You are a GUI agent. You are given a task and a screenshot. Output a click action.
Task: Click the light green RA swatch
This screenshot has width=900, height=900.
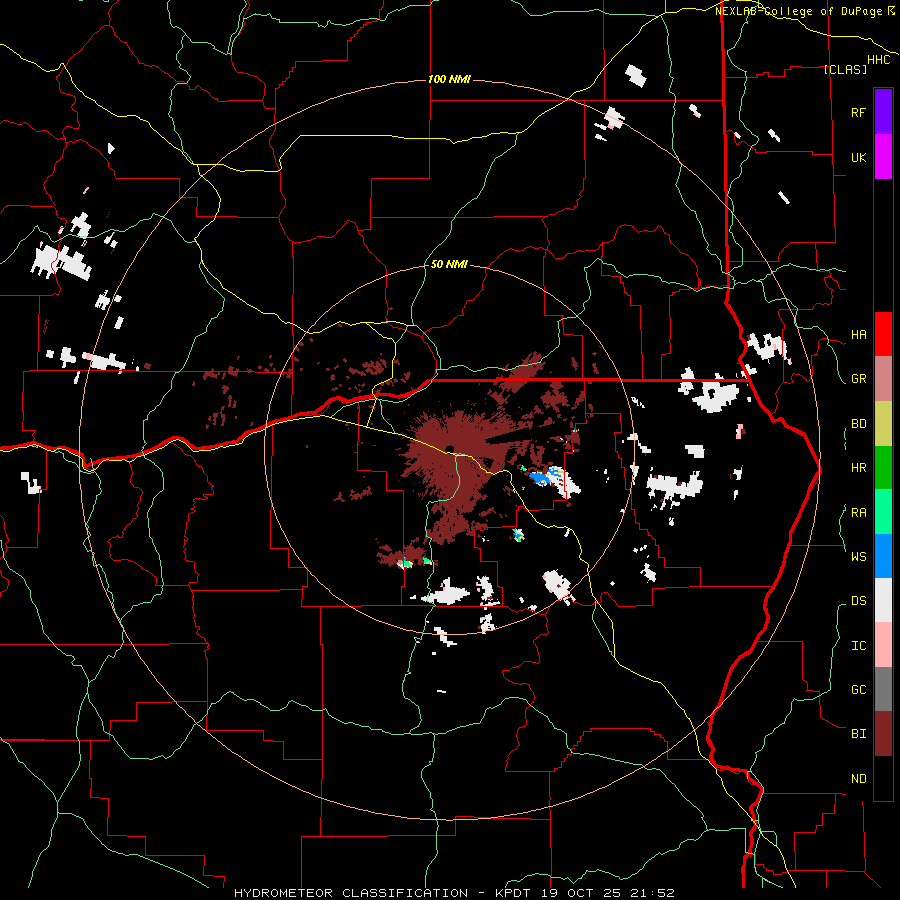point(883,512)
